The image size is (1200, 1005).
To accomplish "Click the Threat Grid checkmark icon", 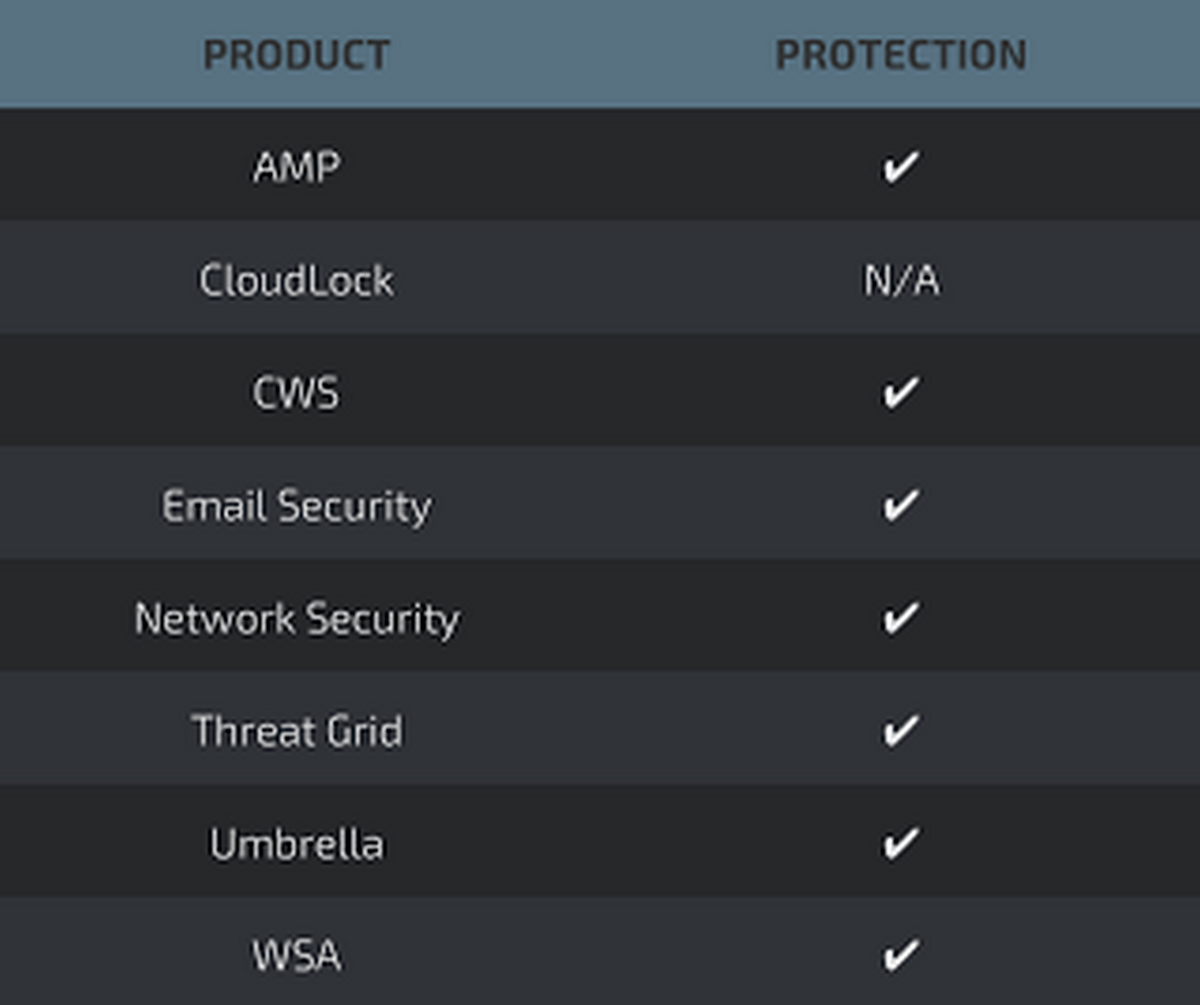I will [x=900, y=731].
